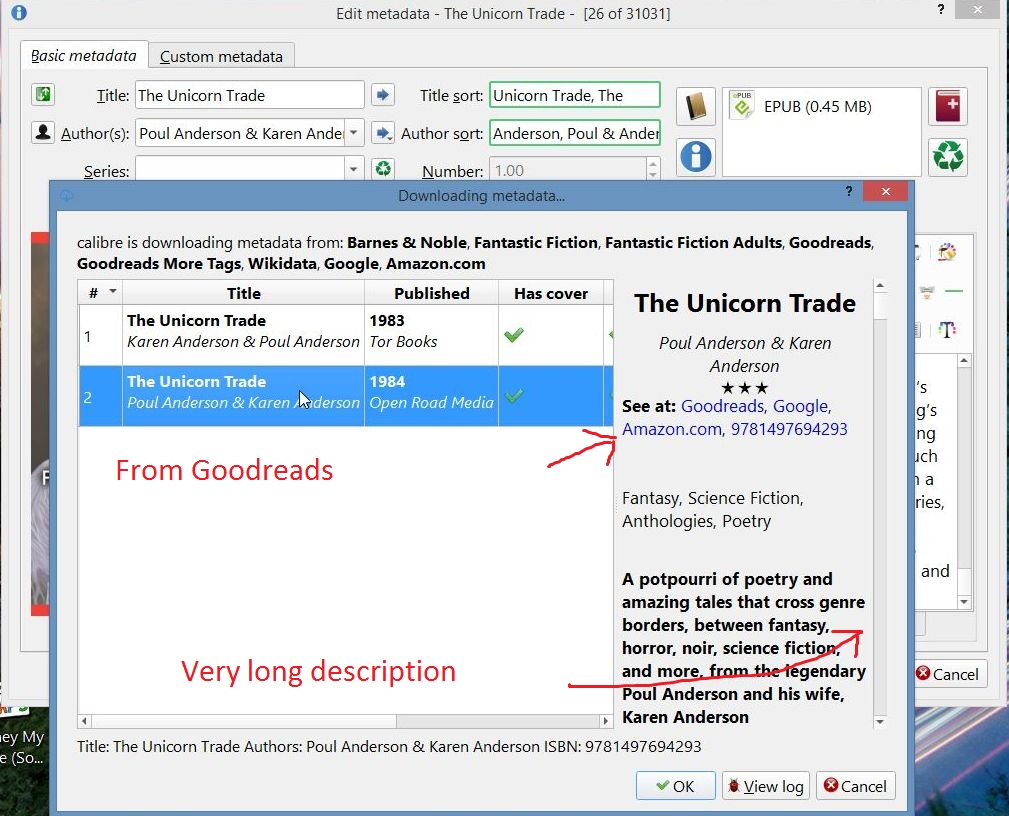
Task: Sort results by Published column header
Action: coord(432,293)
